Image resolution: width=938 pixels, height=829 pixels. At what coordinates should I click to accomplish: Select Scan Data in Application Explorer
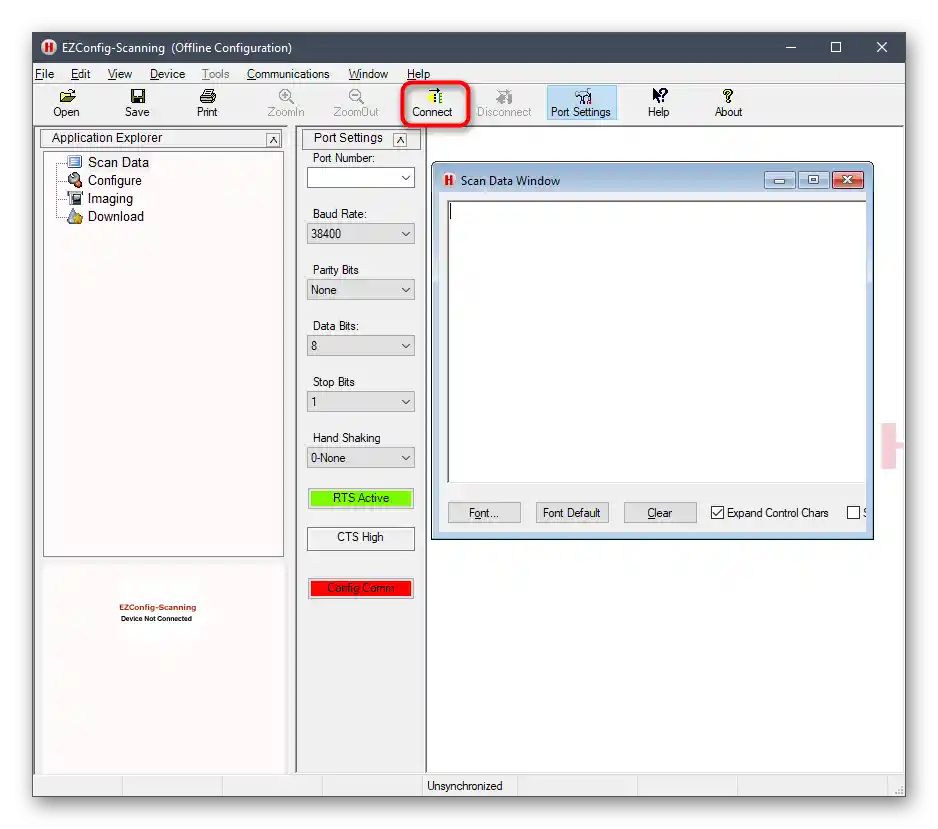coord(118,162)
